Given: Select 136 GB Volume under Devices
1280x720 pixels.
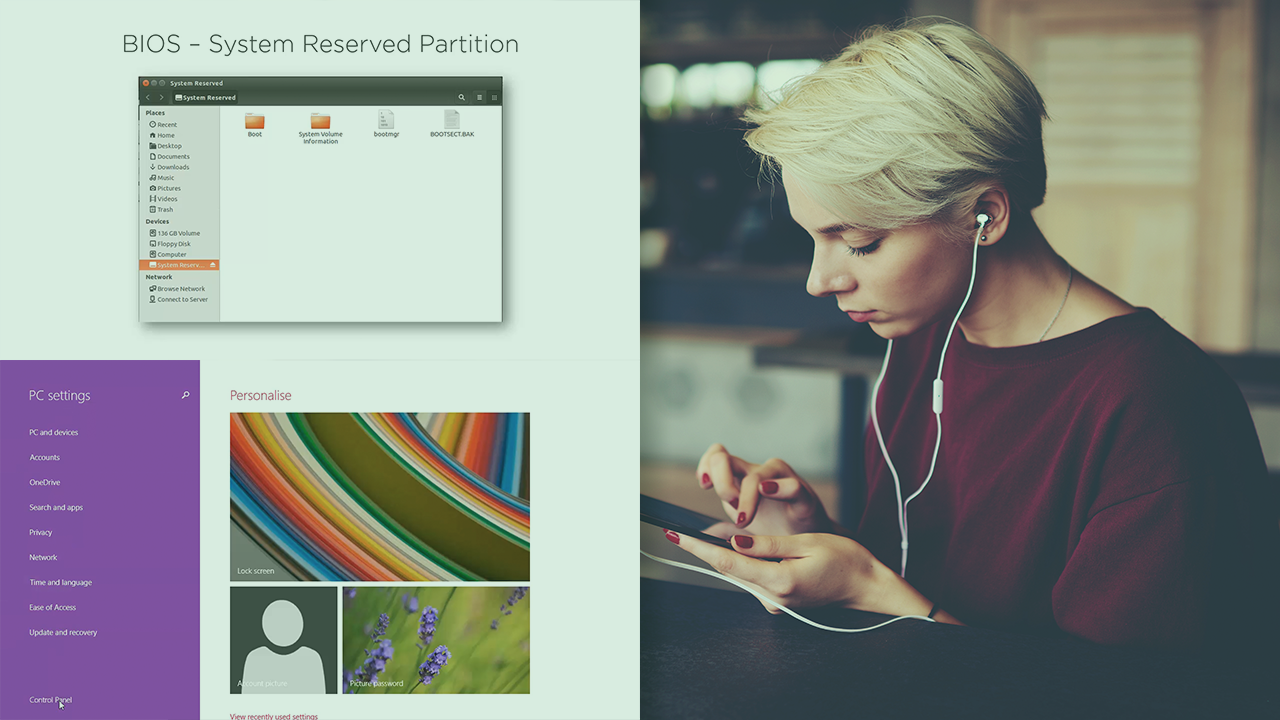Looking at the screenshot, I should pos(178,233).
